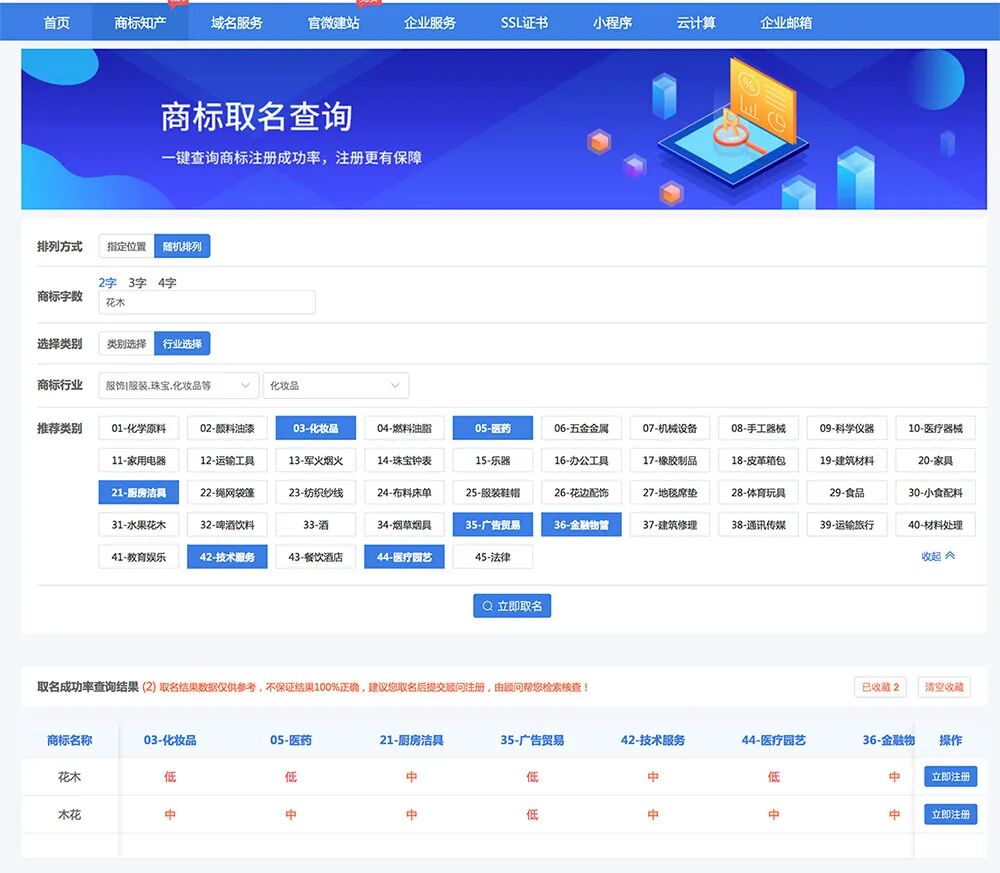Register 木花 with its 立即注册 button
This screenshot has width=1000, height=873.
950,814
